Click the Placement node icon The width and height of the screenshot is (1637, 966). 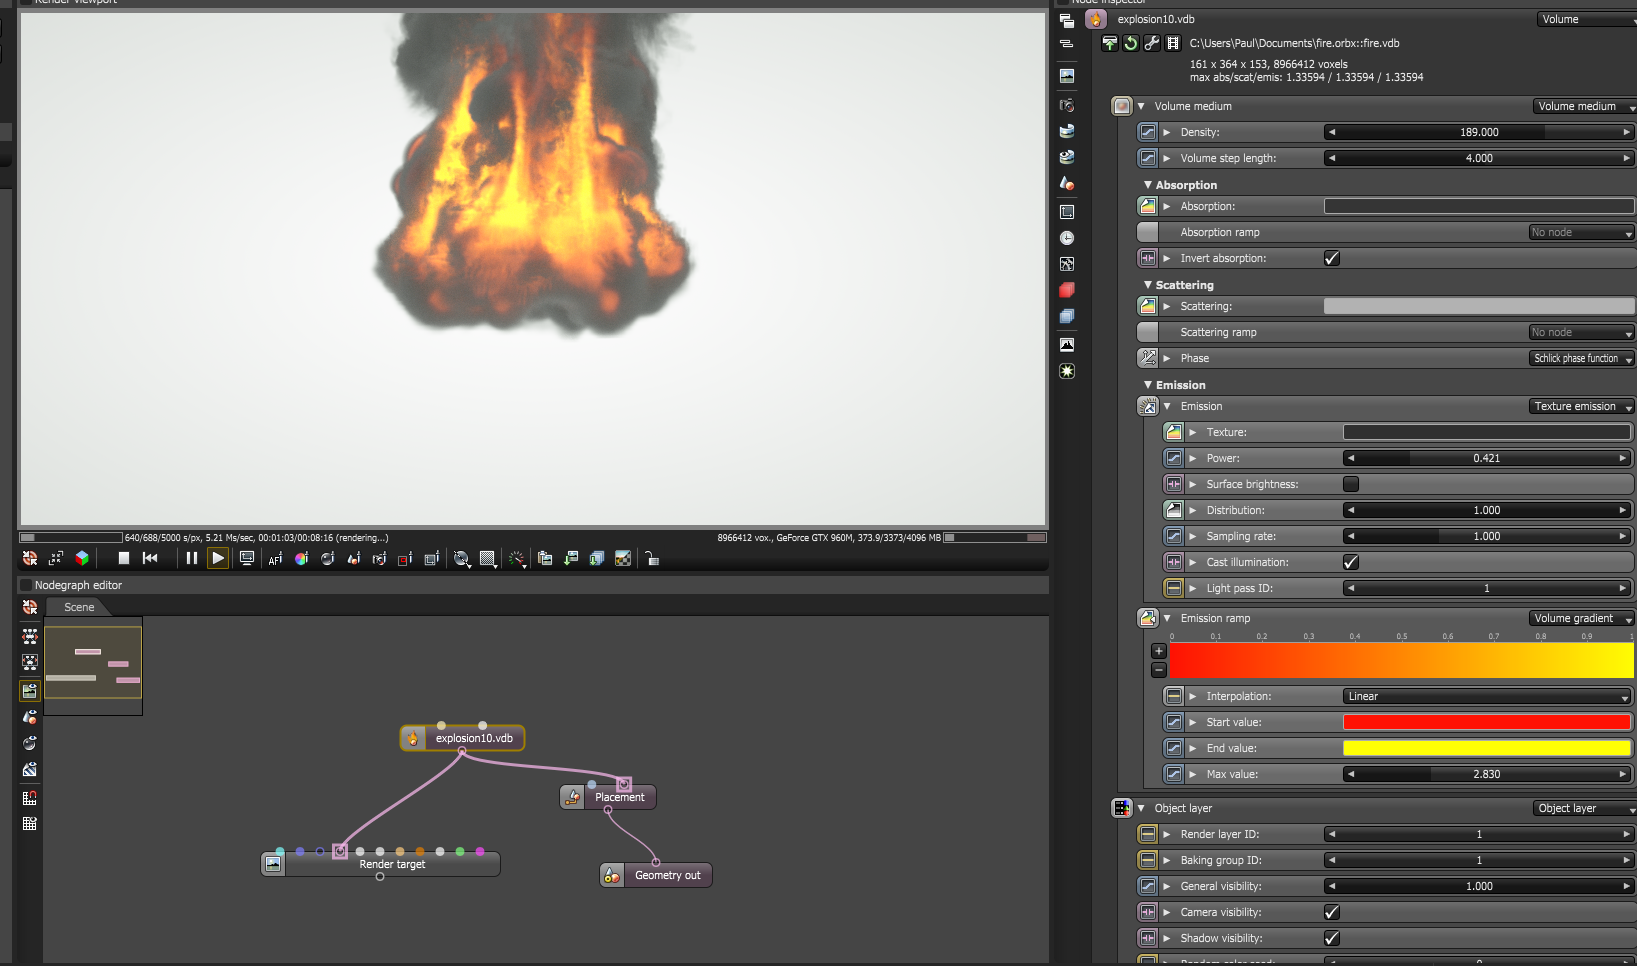572,797
